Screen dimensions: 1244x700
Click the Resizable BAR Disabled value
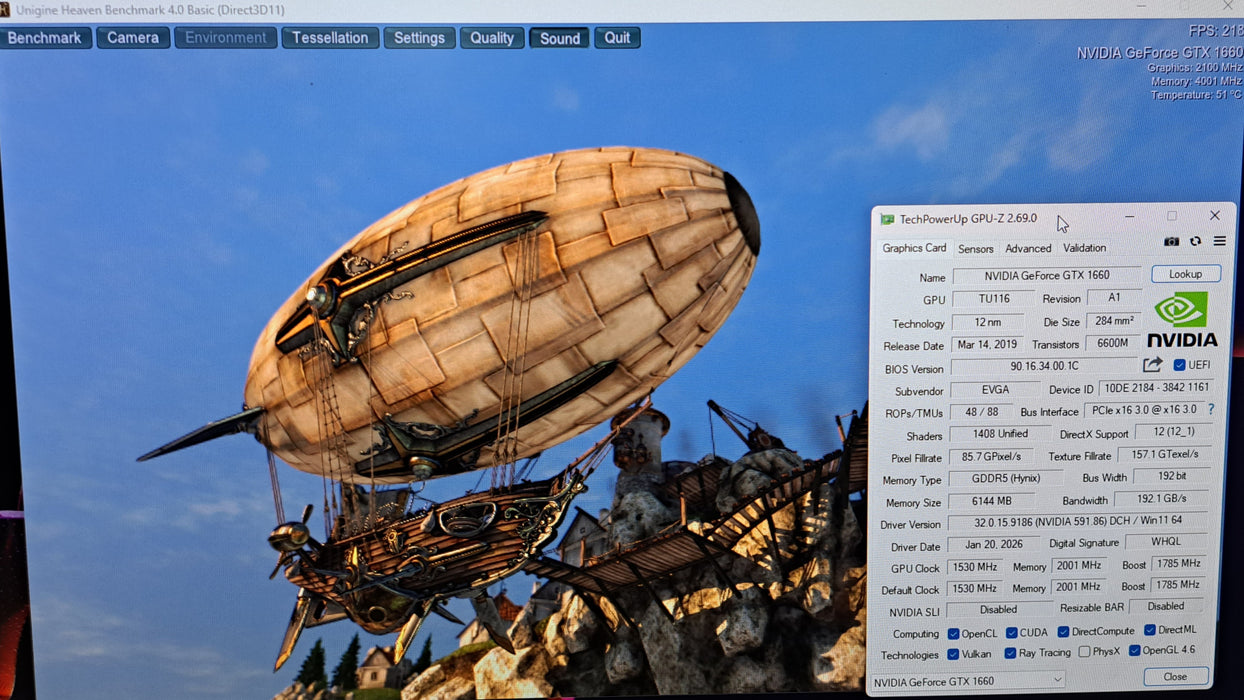pos(1166,606)
